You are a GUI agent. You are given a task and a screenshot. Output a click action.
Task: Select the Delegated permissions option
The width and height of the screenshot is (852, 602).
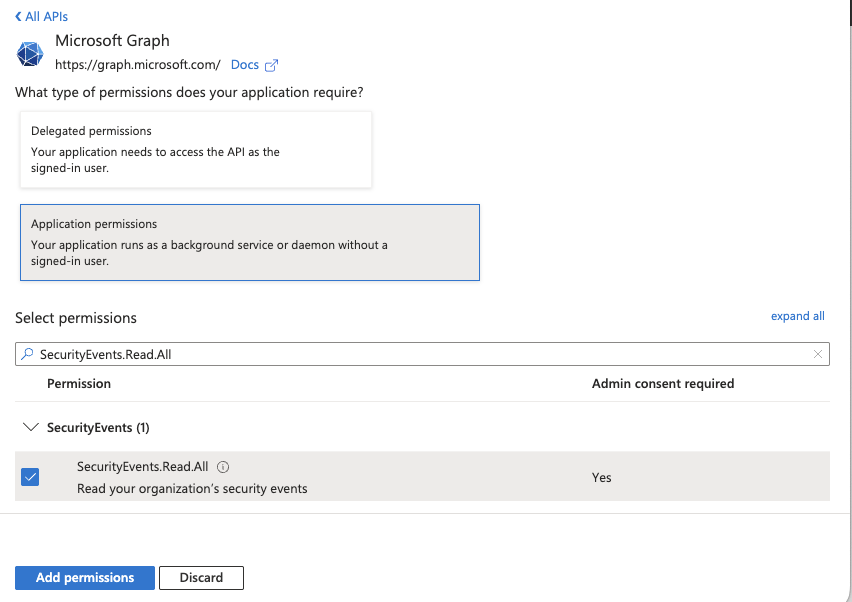196,149
